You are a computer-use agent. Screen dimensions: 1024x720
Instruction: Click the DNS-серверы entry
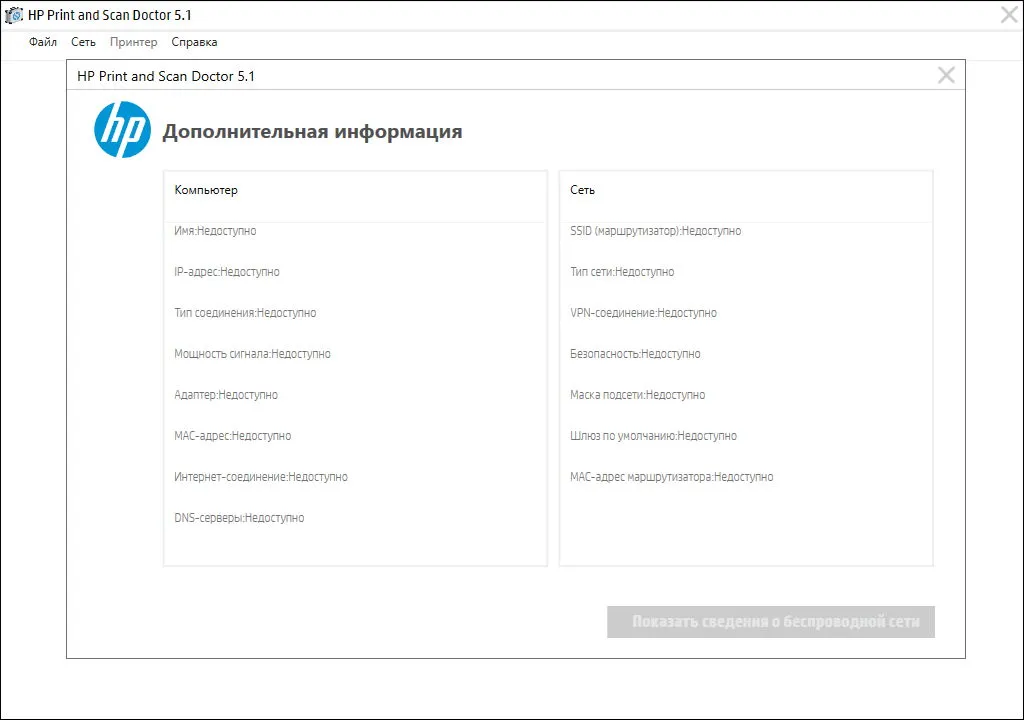click(239, 518)
